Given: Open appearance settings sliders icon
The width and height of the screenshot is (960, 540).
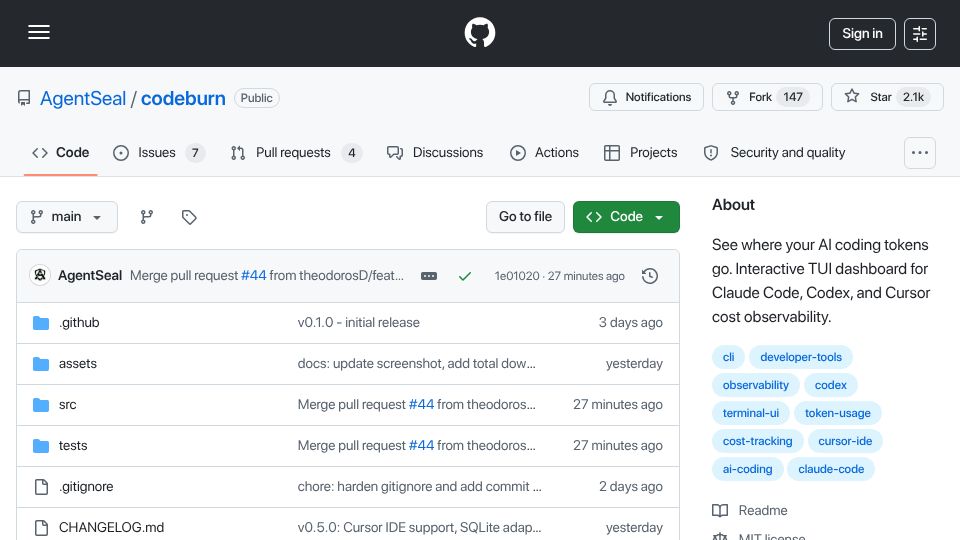Looking at the screenshot, I should click(920, 34).
